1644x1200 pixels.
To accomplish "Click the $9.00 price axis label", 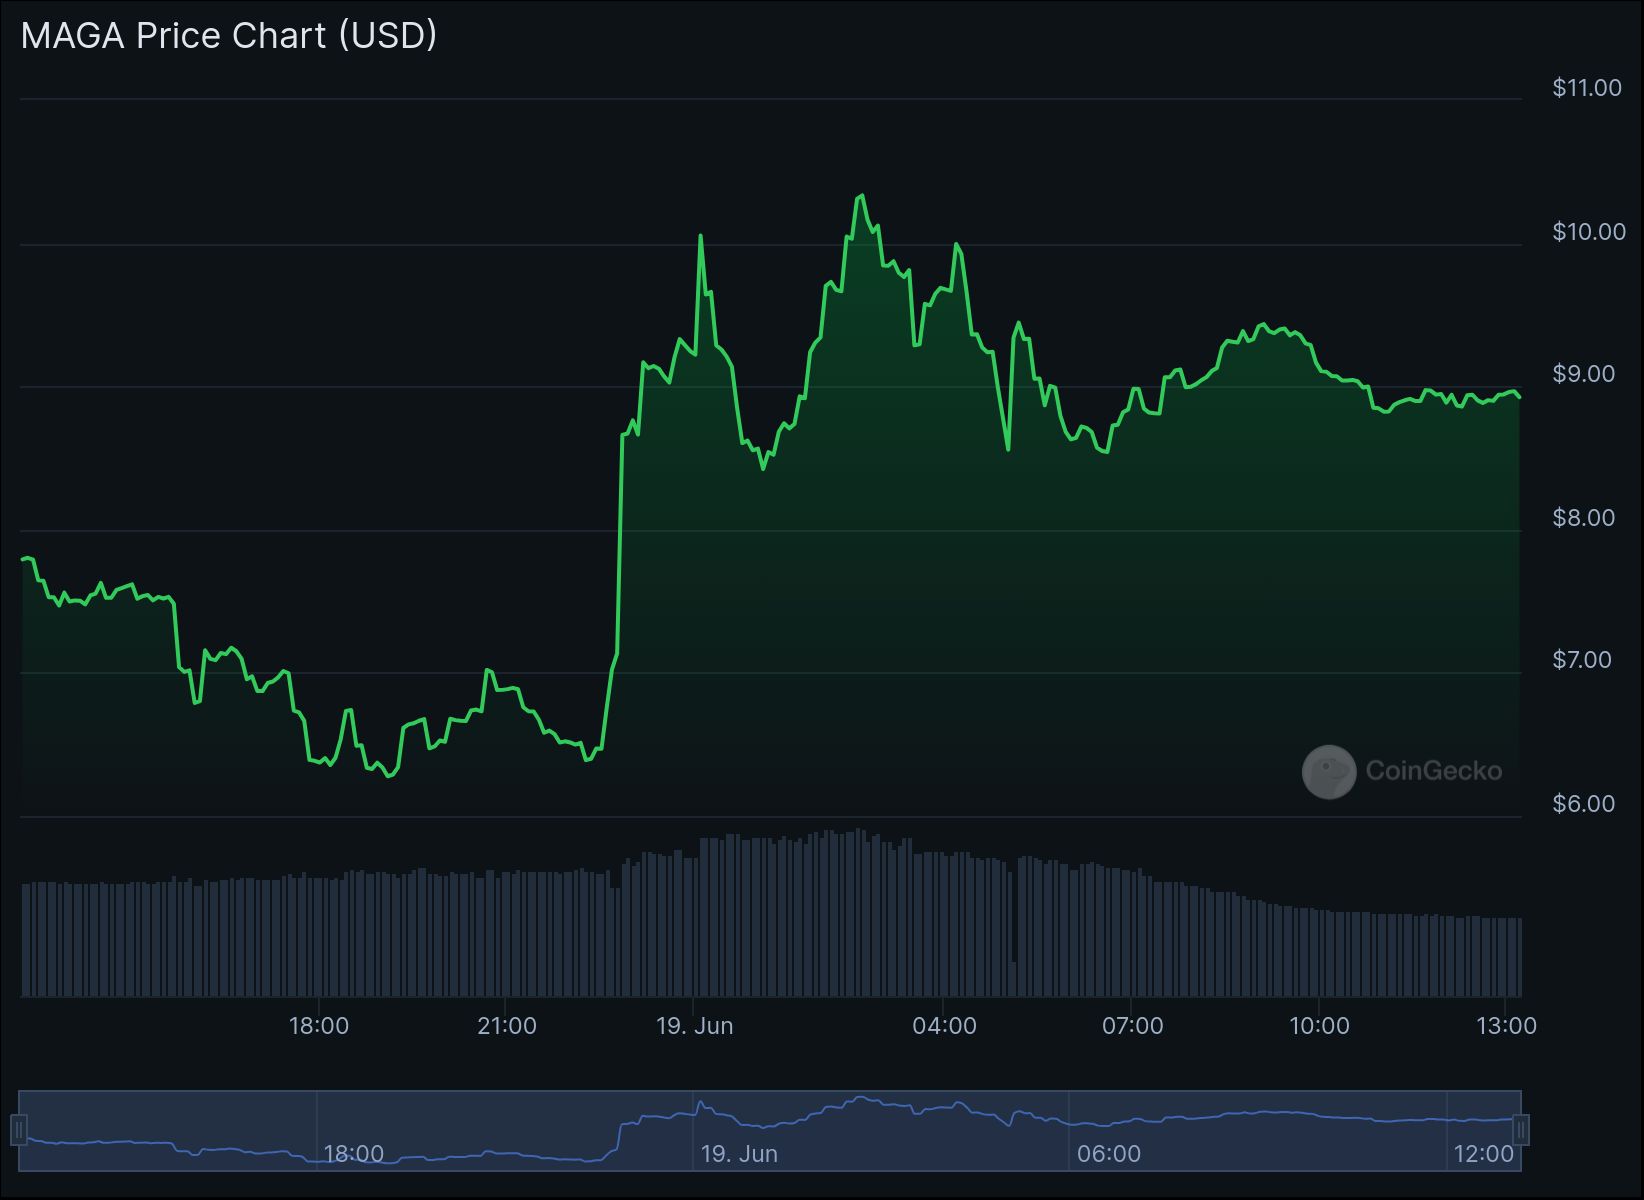I will click(1583, 374).
